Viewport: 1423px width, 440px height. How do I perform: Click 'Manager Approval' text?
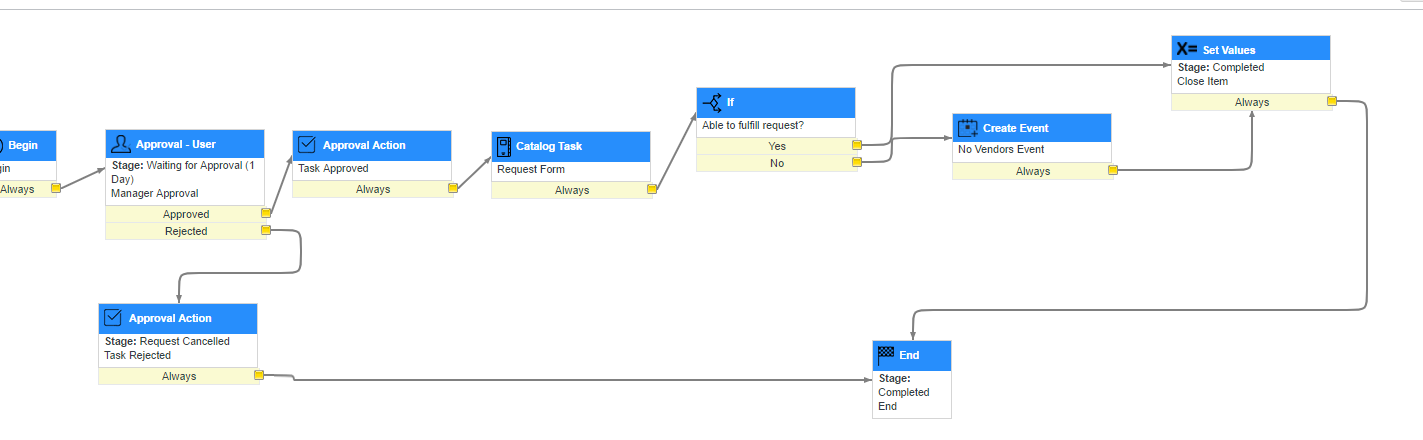coord(155,193)
